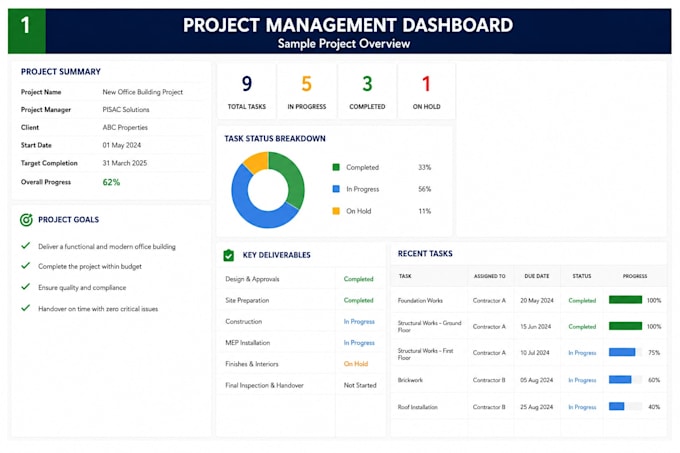Image resolution: width=680 pixels, height=453 pixels.
Task: Click the checkmark beside 'Ensure quality and compliance'
Action: tap(26, 287)
